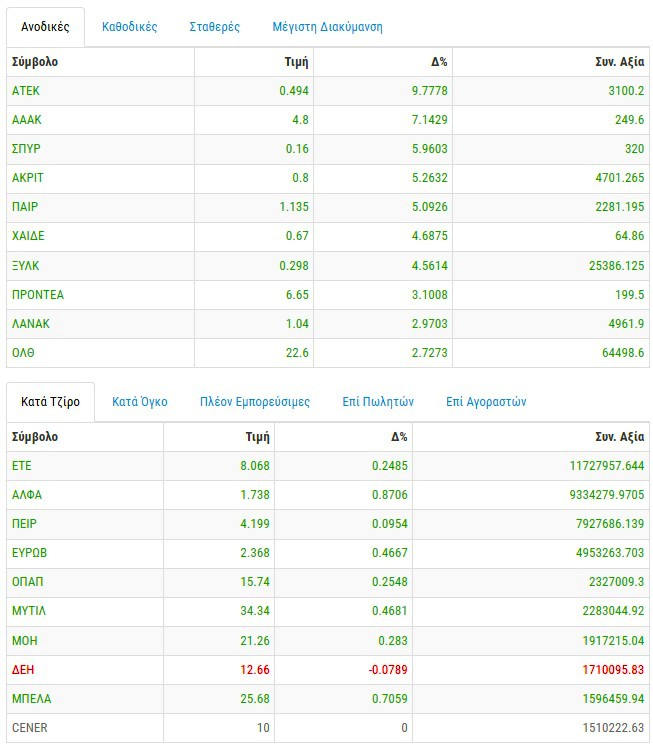Click the Συν. Αξία header in bottom table

(x=620, y=437)
